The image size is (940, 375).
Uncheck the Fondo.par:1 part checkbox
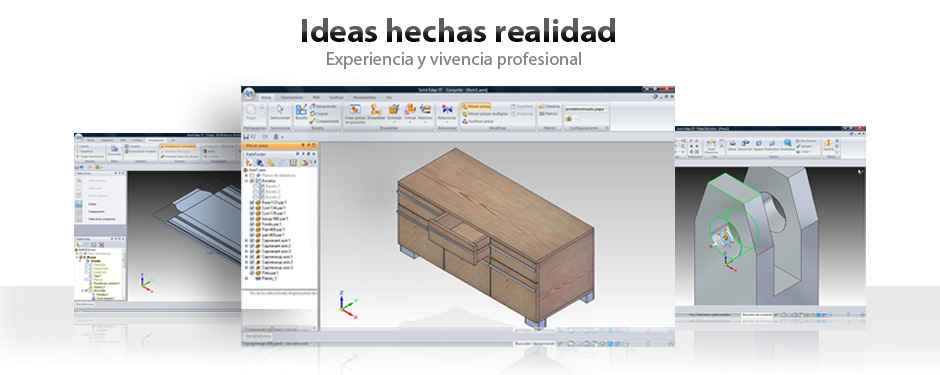[x=252, y=224]
